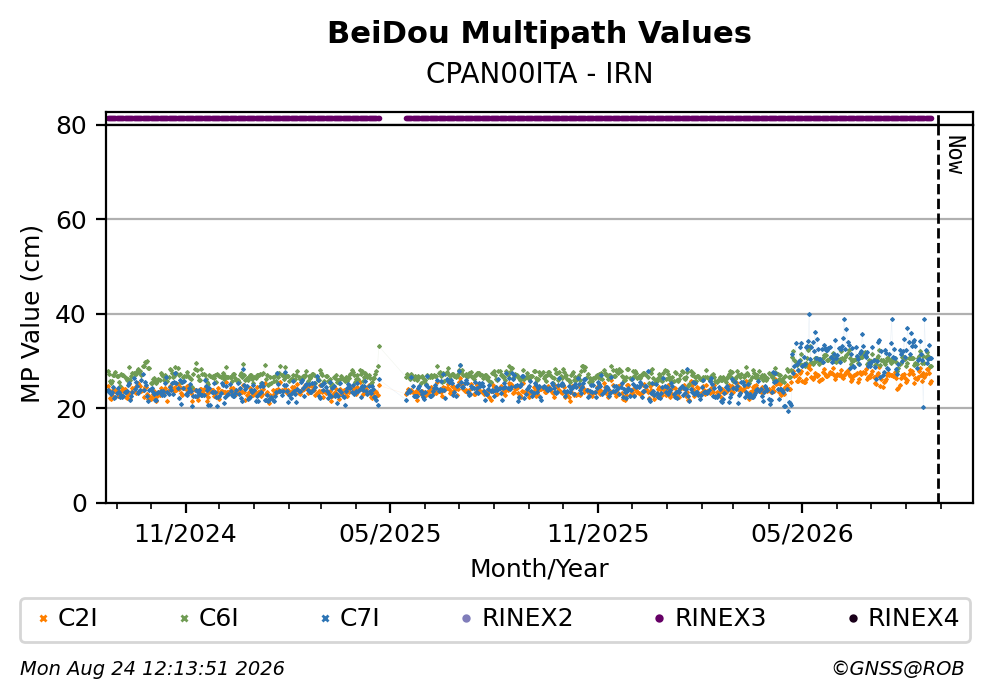Click the RINEX3 legend text
The height and width of the screenshot is (699, 993).
click(720, 618)
